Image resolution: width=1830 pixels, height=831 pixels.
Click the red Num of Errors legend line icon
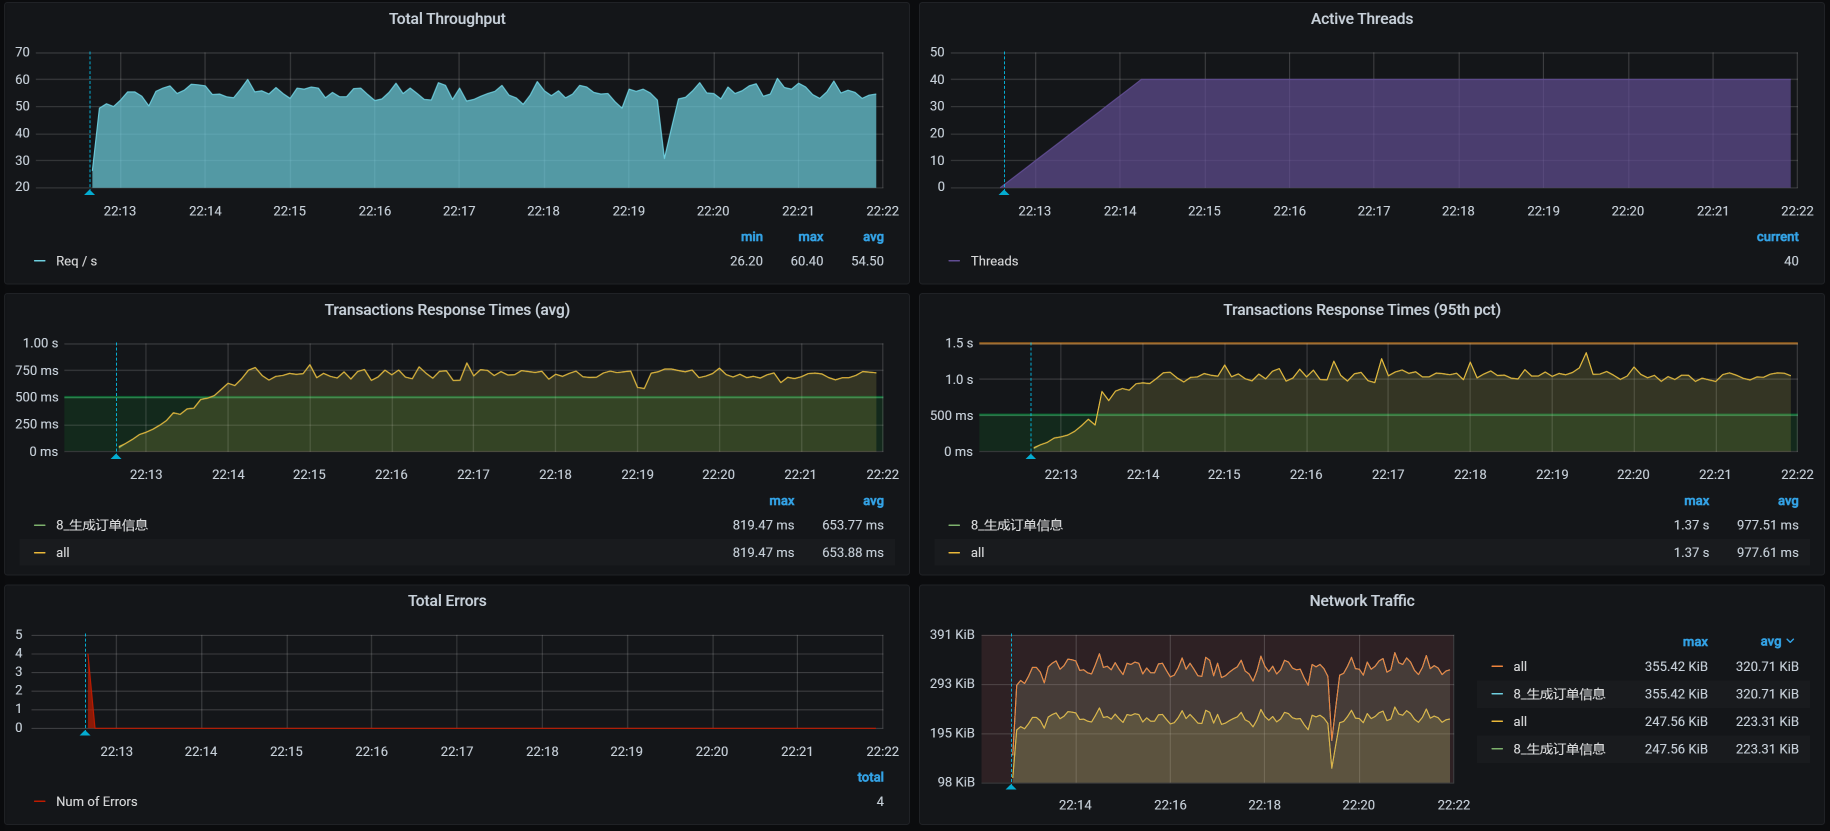40,801
